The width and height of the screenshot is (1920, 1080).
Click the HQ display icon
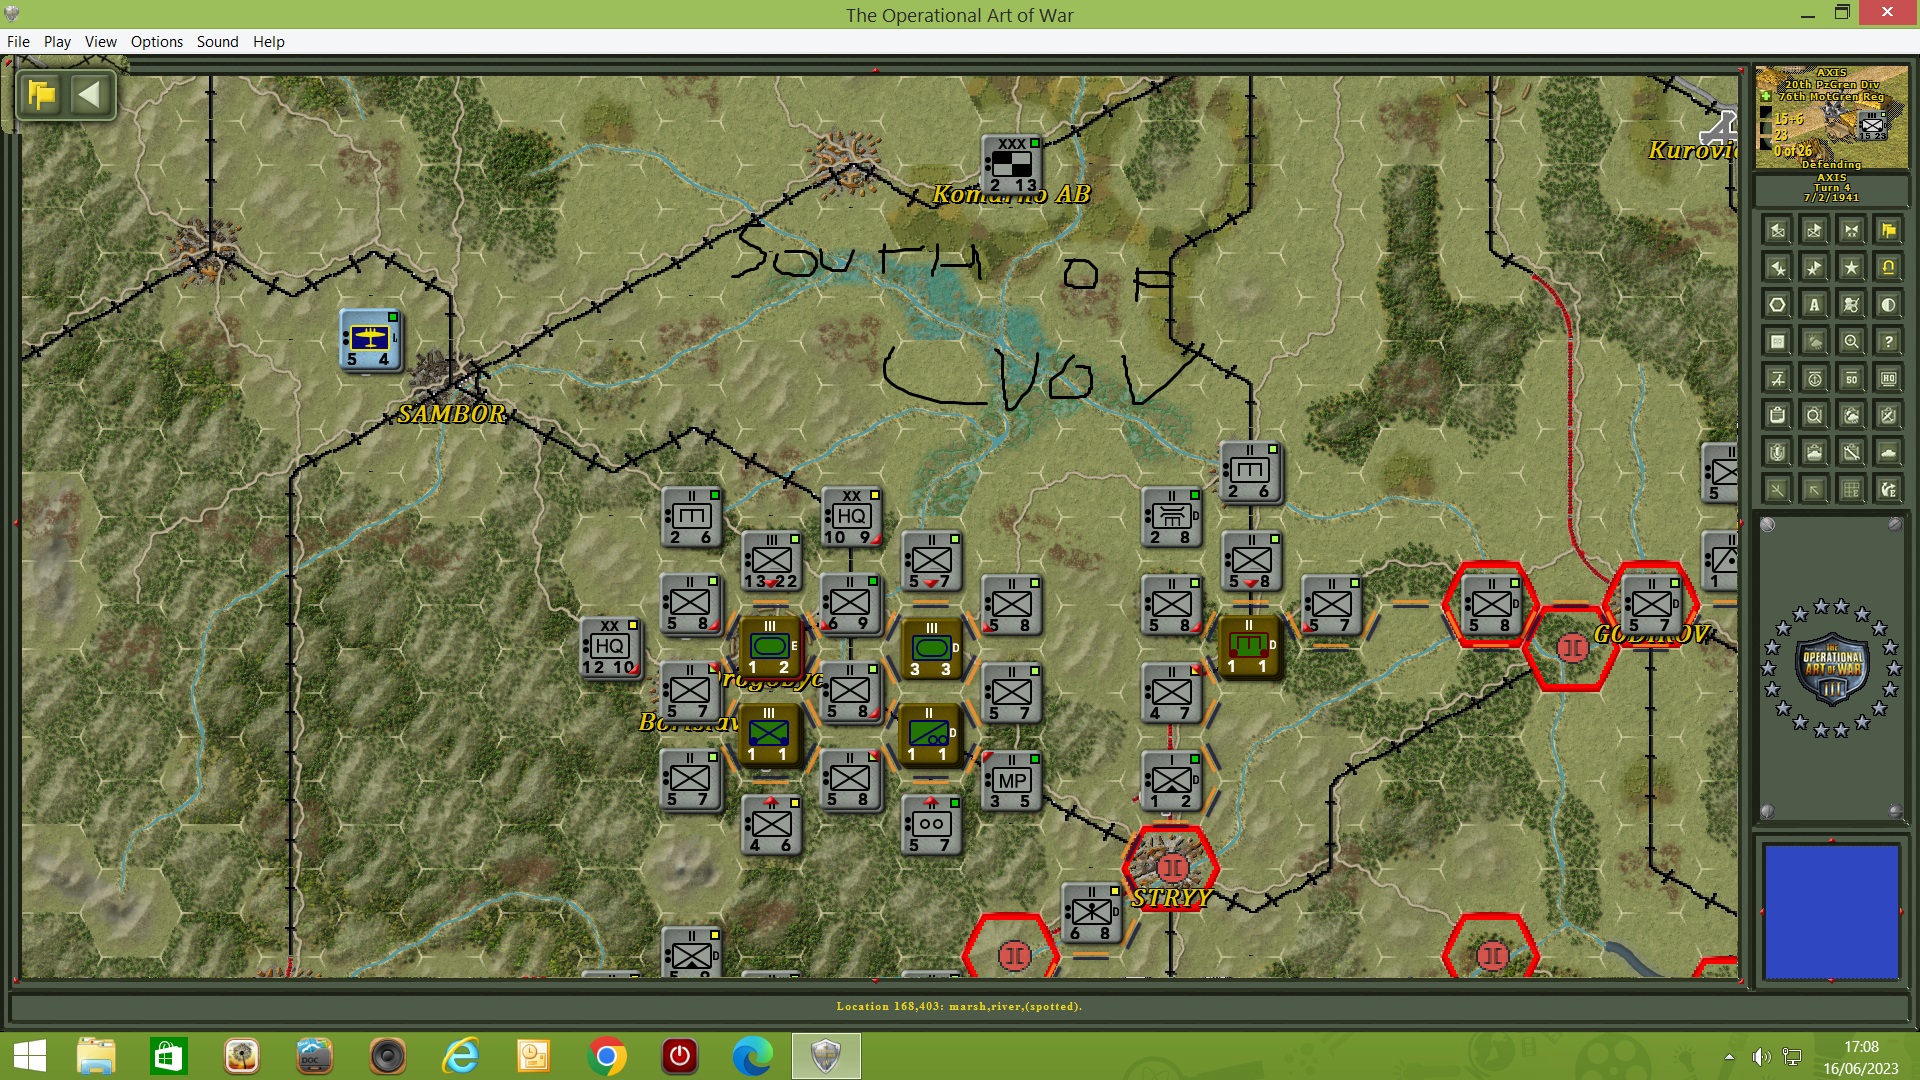[1888, 379]
